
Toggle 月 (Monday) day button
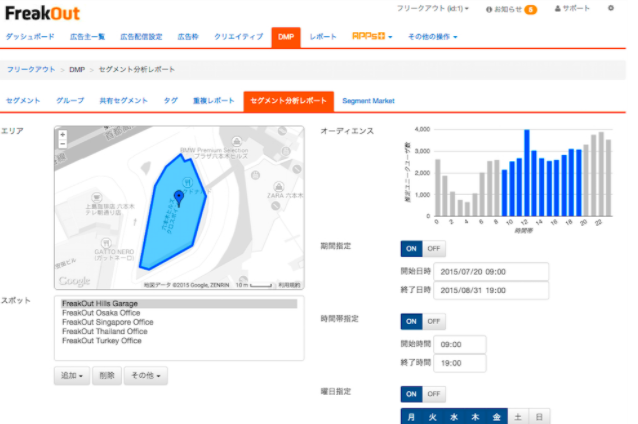(411, 417)
